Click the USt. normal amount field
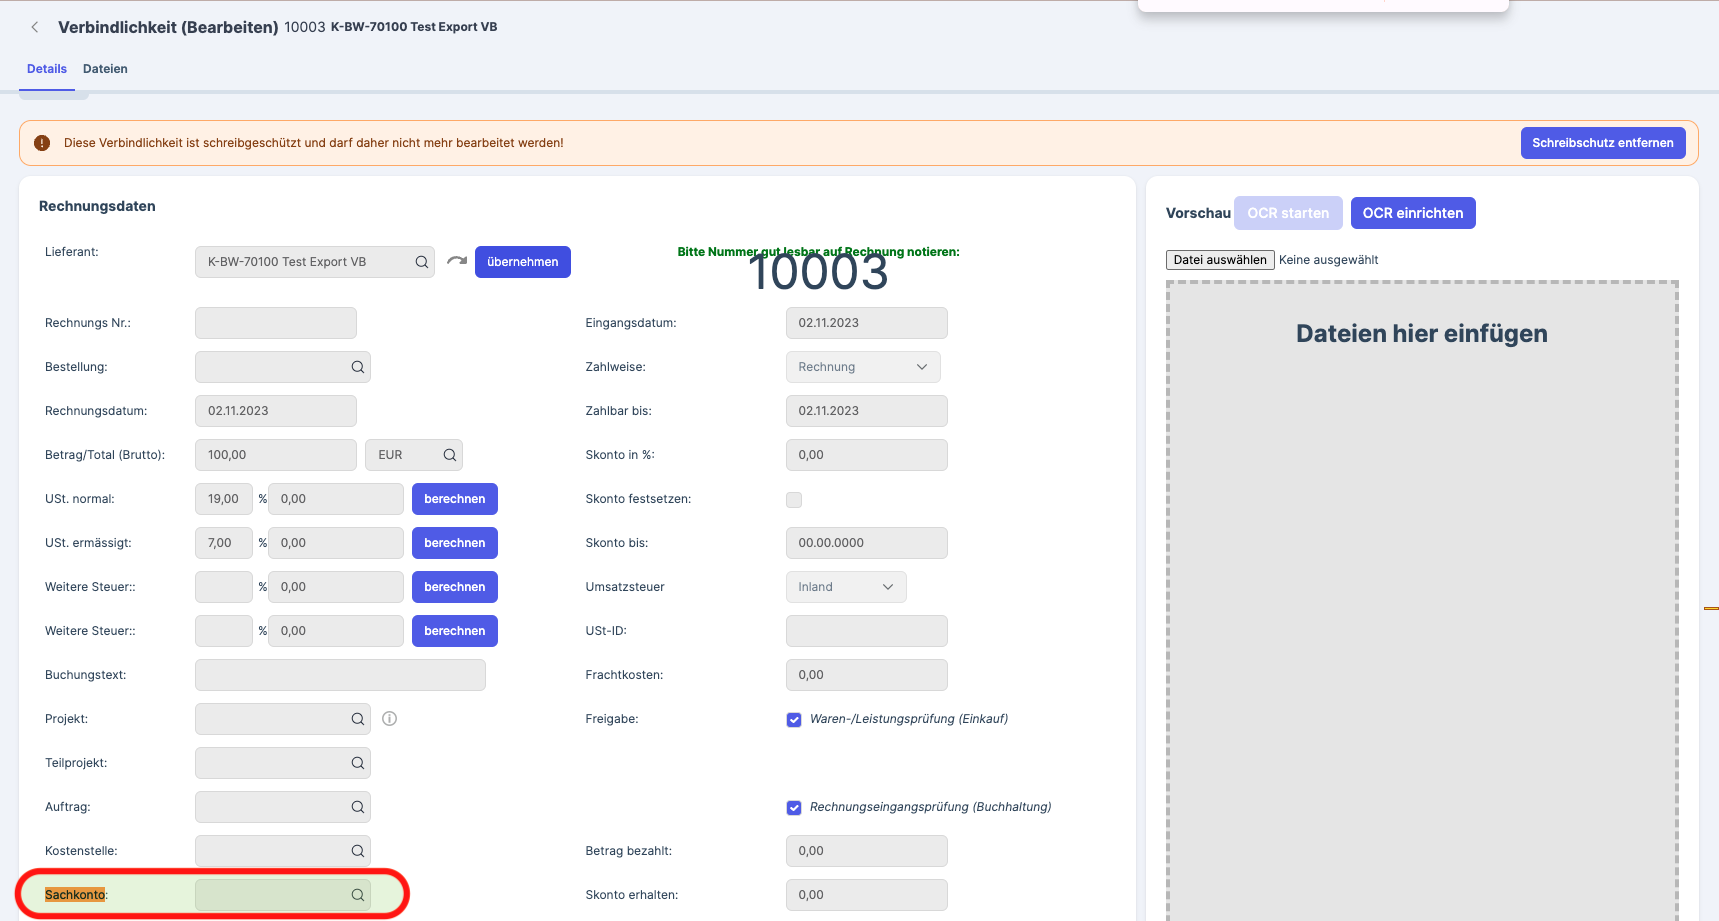 pyautogui.click(x=336, y=499)
